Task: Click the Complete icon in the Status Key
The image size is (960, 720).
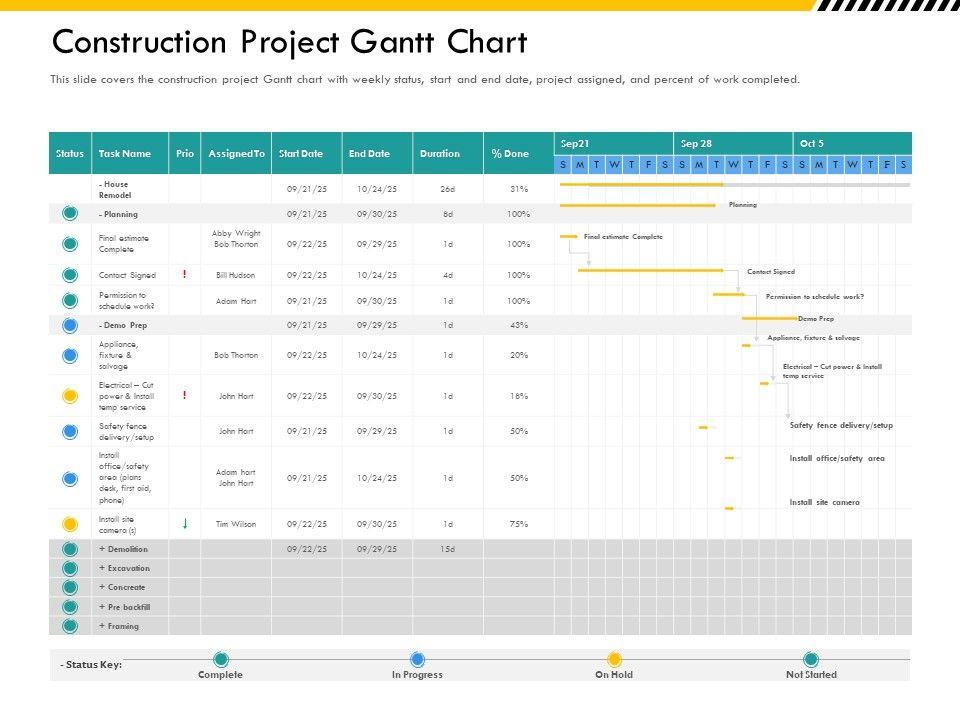Action: click(x=221, y=659)
